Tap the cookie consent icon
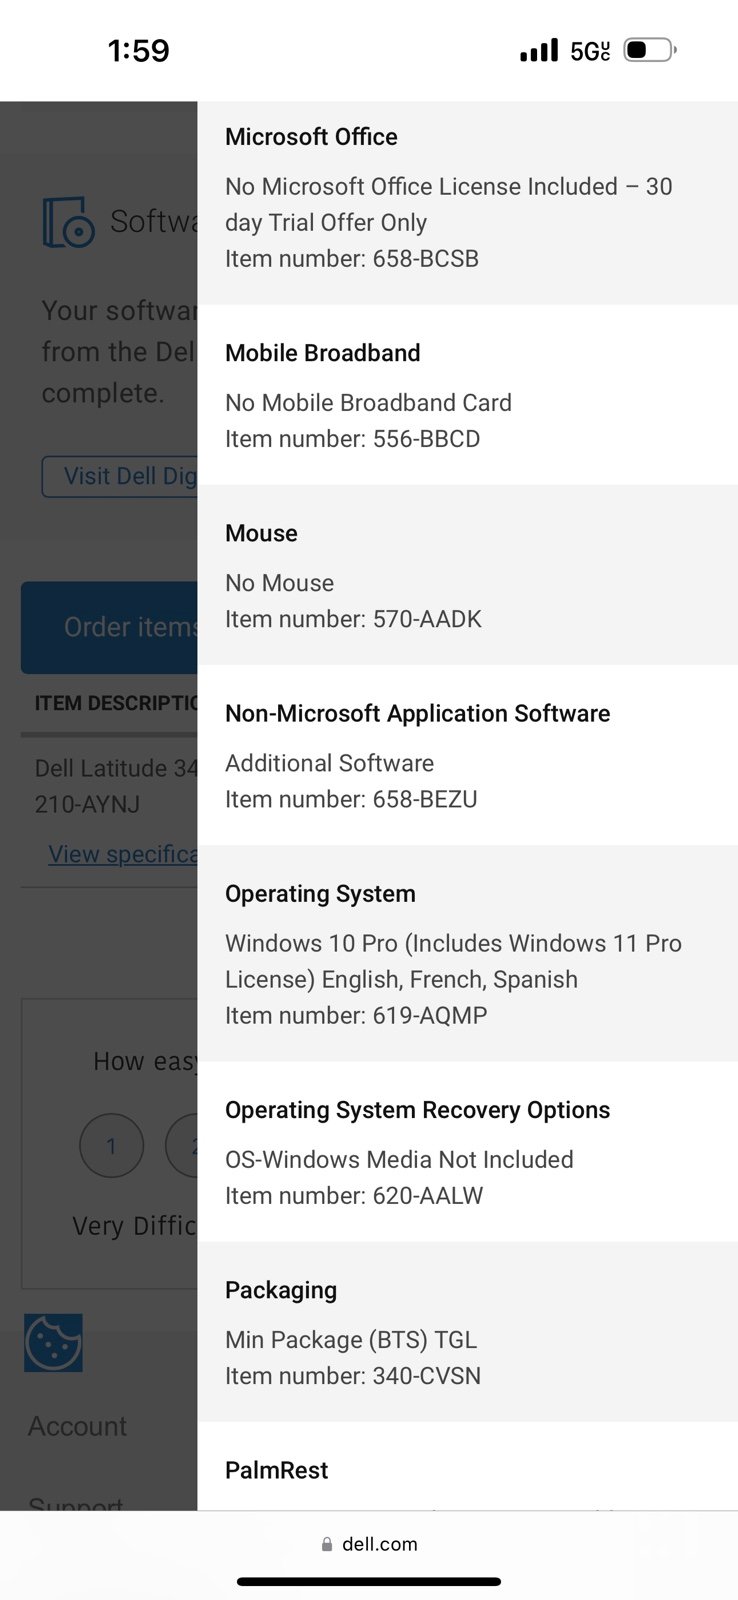Screen dimensions: 738x1600 tap(54, 1342)
